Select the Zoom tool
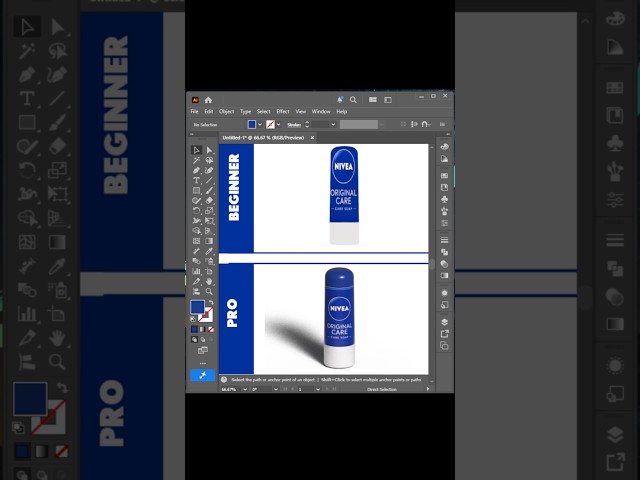This screenshot has height=480, width=640. (209, 291)
